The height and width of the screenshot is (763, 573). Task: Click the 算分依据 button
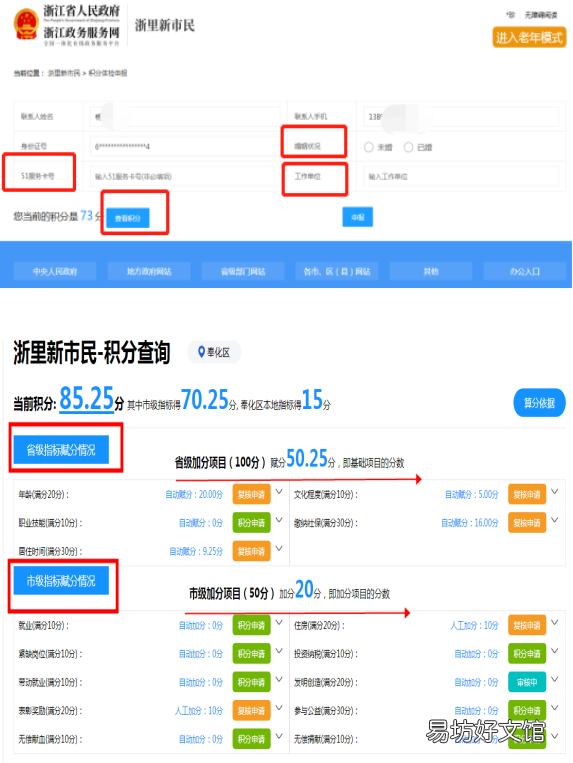pos(539,403)
